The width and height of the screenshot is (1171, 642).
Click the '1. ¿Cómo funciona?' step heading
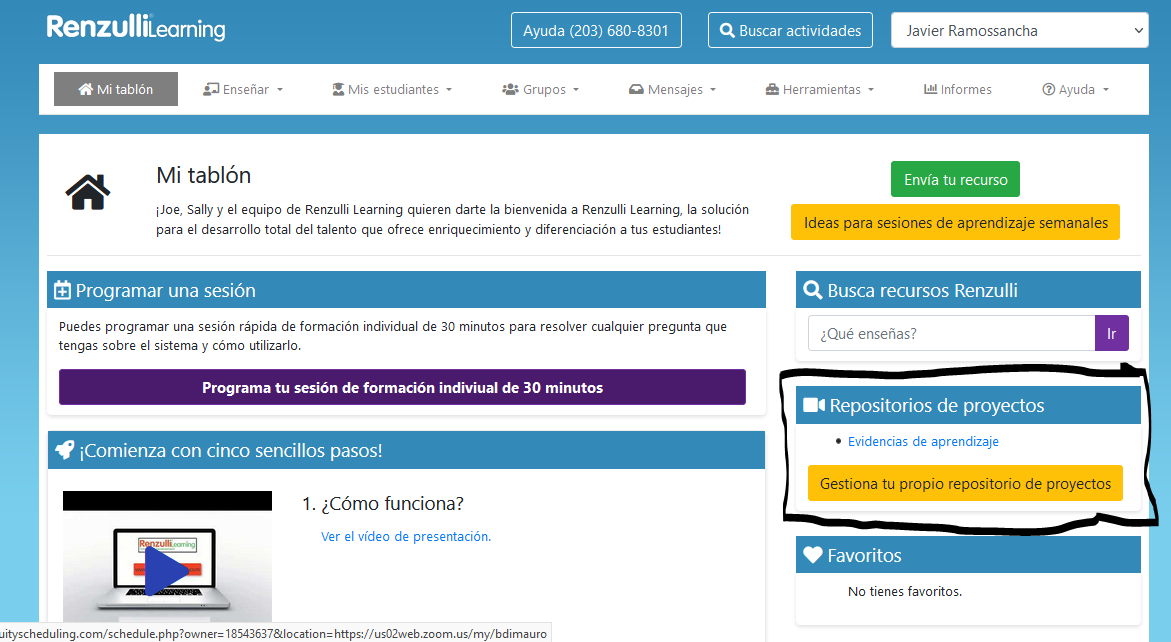(x=382, y=504)
